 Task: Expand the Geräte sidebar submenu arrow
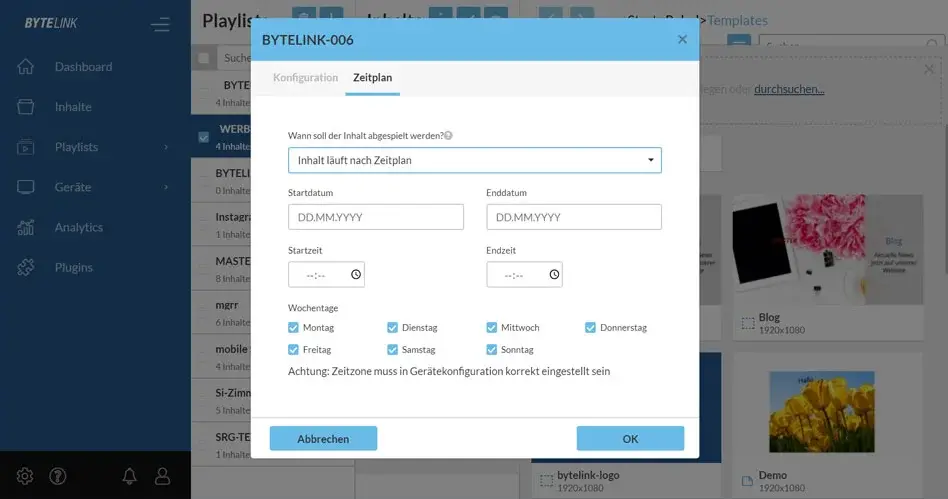(x=166, y=187)
